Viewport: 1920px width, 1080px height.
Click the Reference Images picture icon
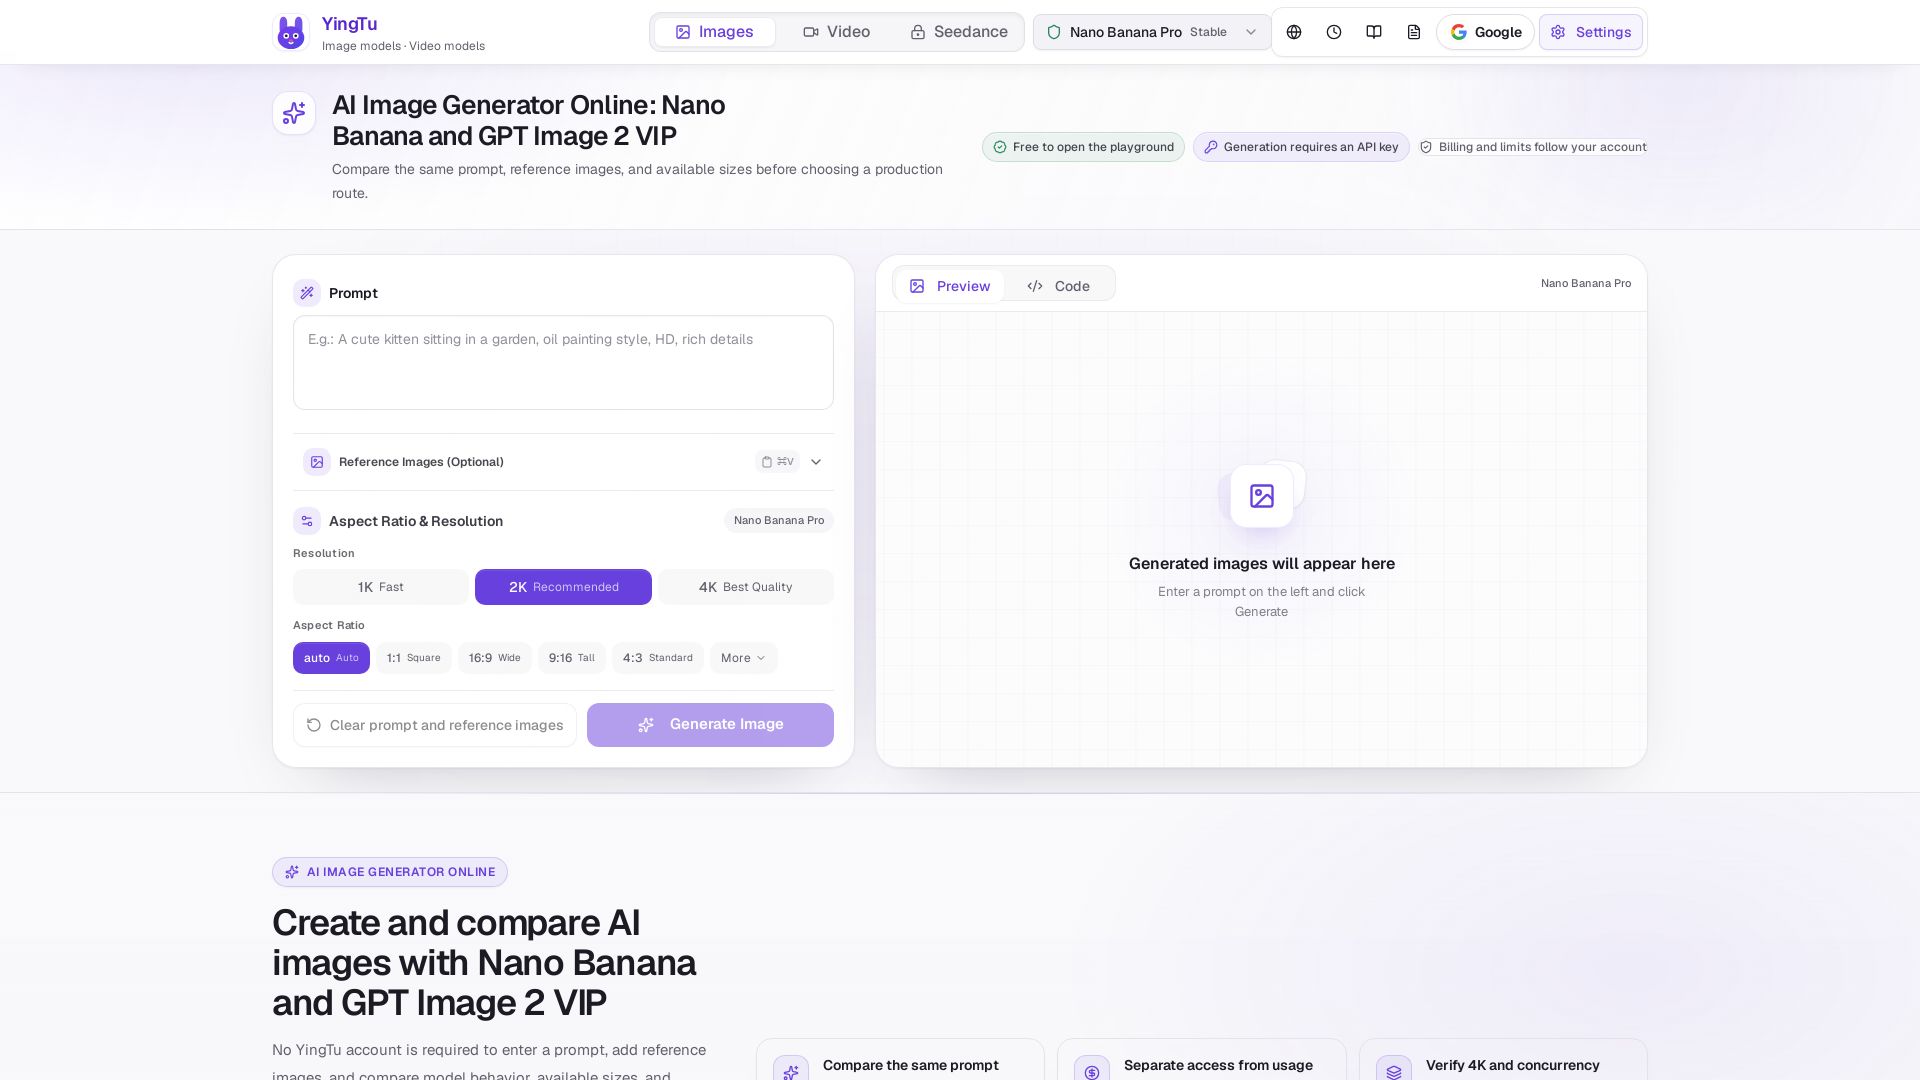[x=317, y=462]
